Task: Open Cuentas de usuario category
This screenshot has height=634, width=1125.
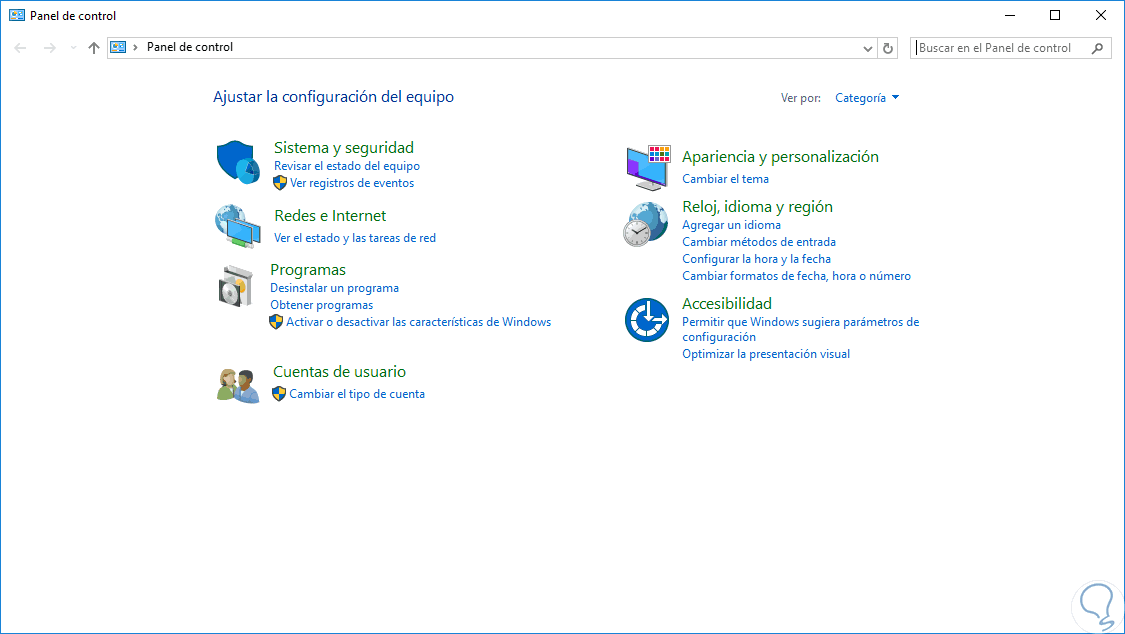Action: (x=339, y=372)
